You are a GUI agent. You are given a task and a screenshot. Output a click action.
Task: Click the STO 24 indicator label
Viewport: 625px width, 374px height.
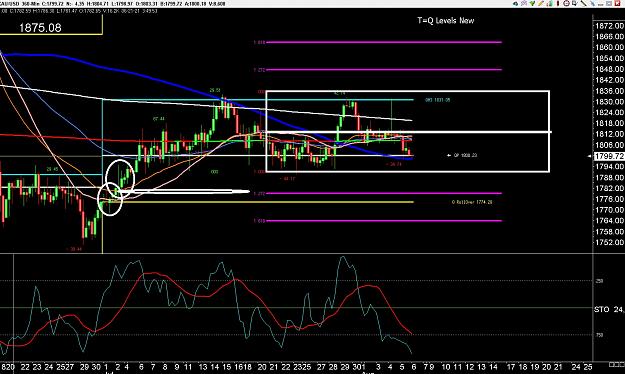(609, 309)
